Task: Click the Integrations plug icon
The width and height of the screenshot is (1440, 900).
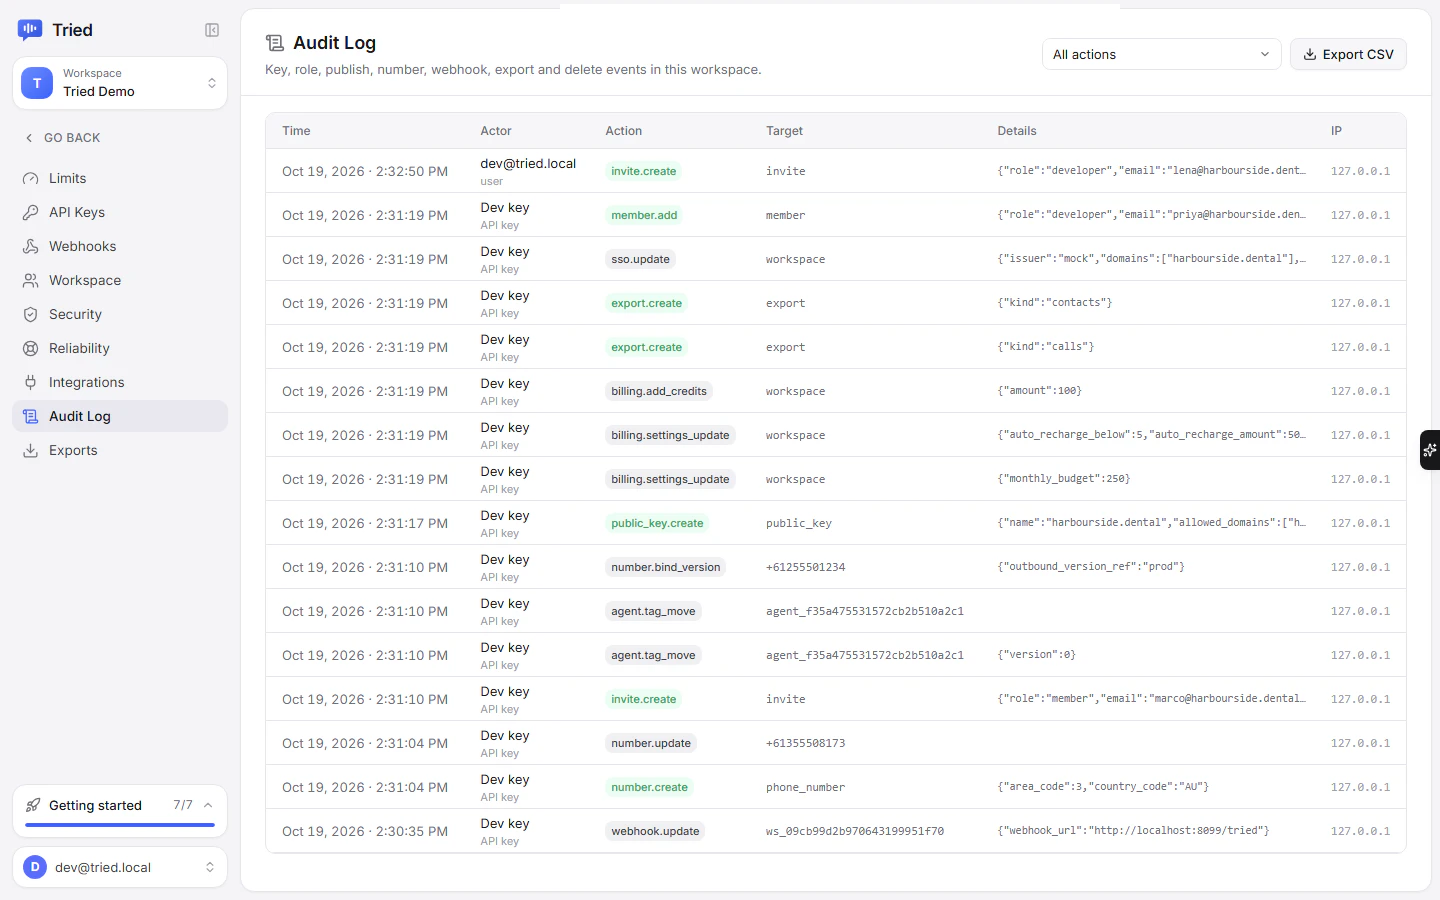Action: tap(31, 382)
